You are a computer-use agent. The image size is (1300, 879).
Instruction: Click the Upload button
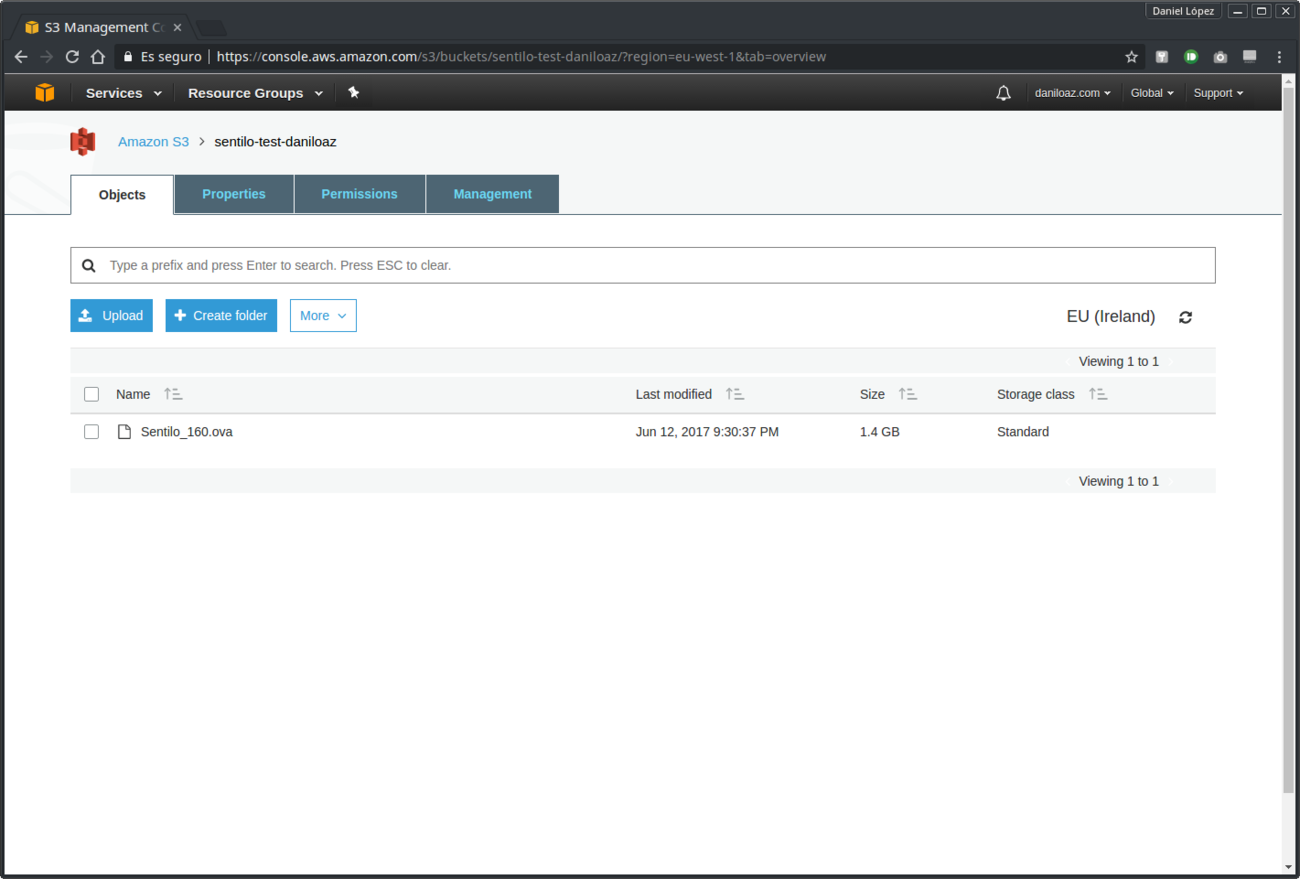click(111, 316)
